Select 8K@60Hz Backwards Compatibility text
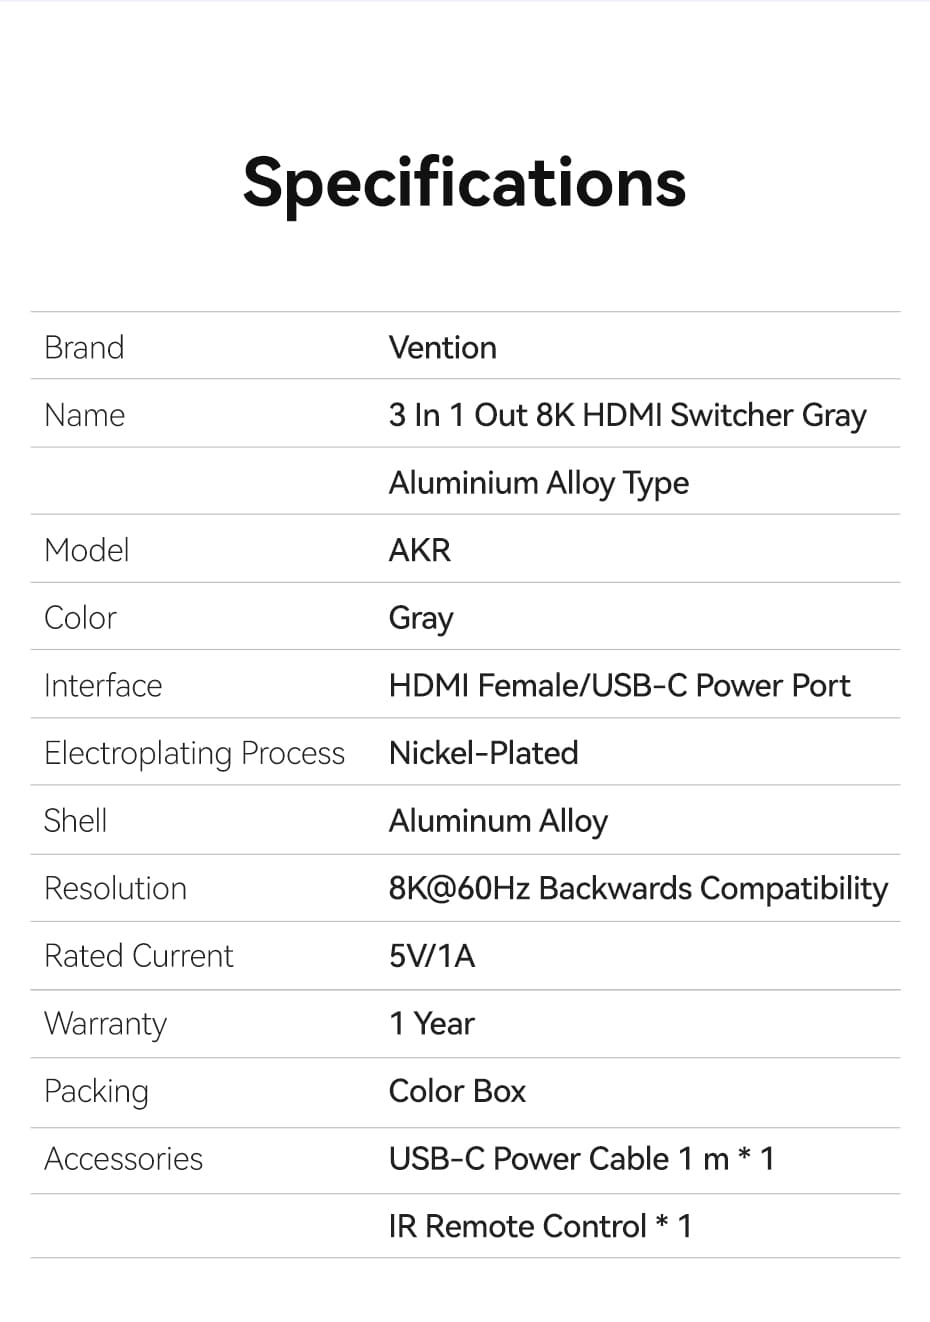 [x=638, y=889]
